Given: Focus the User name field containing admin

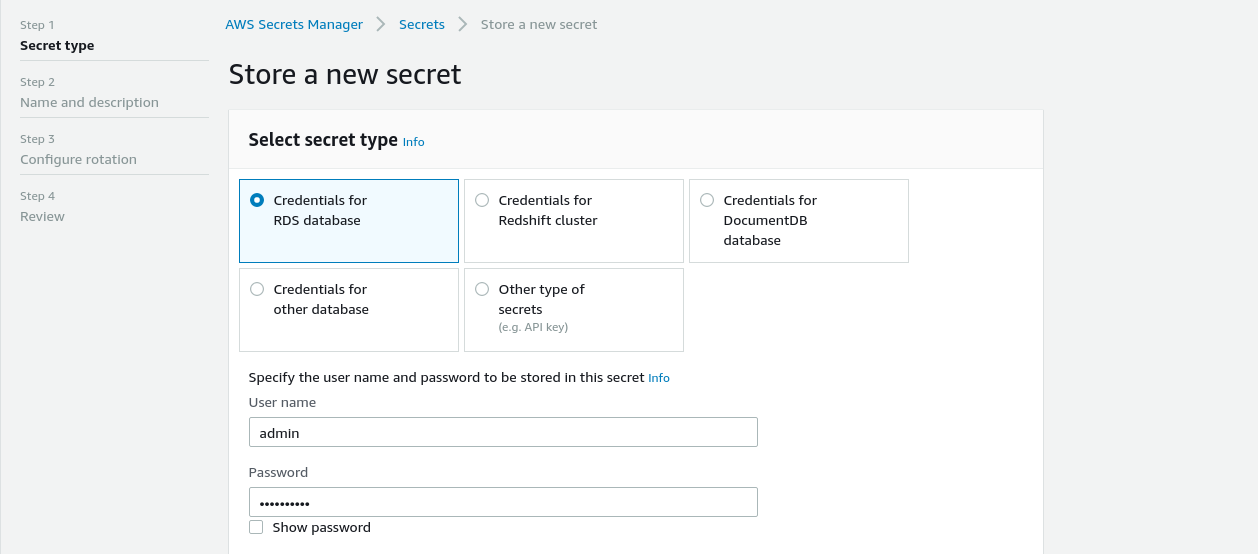Looking at the screenshot, I should 503,432.
